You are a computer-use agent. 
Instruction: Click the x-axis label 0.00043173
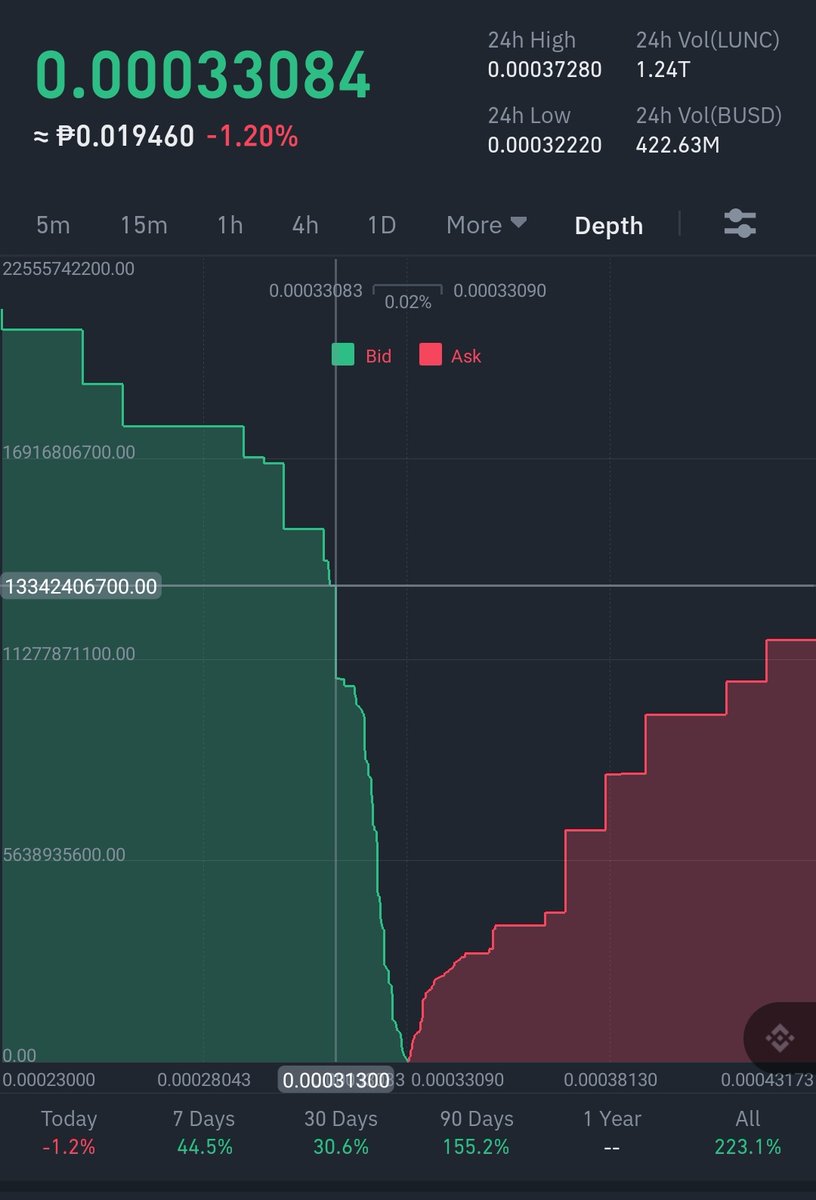pyautogui.click(x=768, y=1080)
